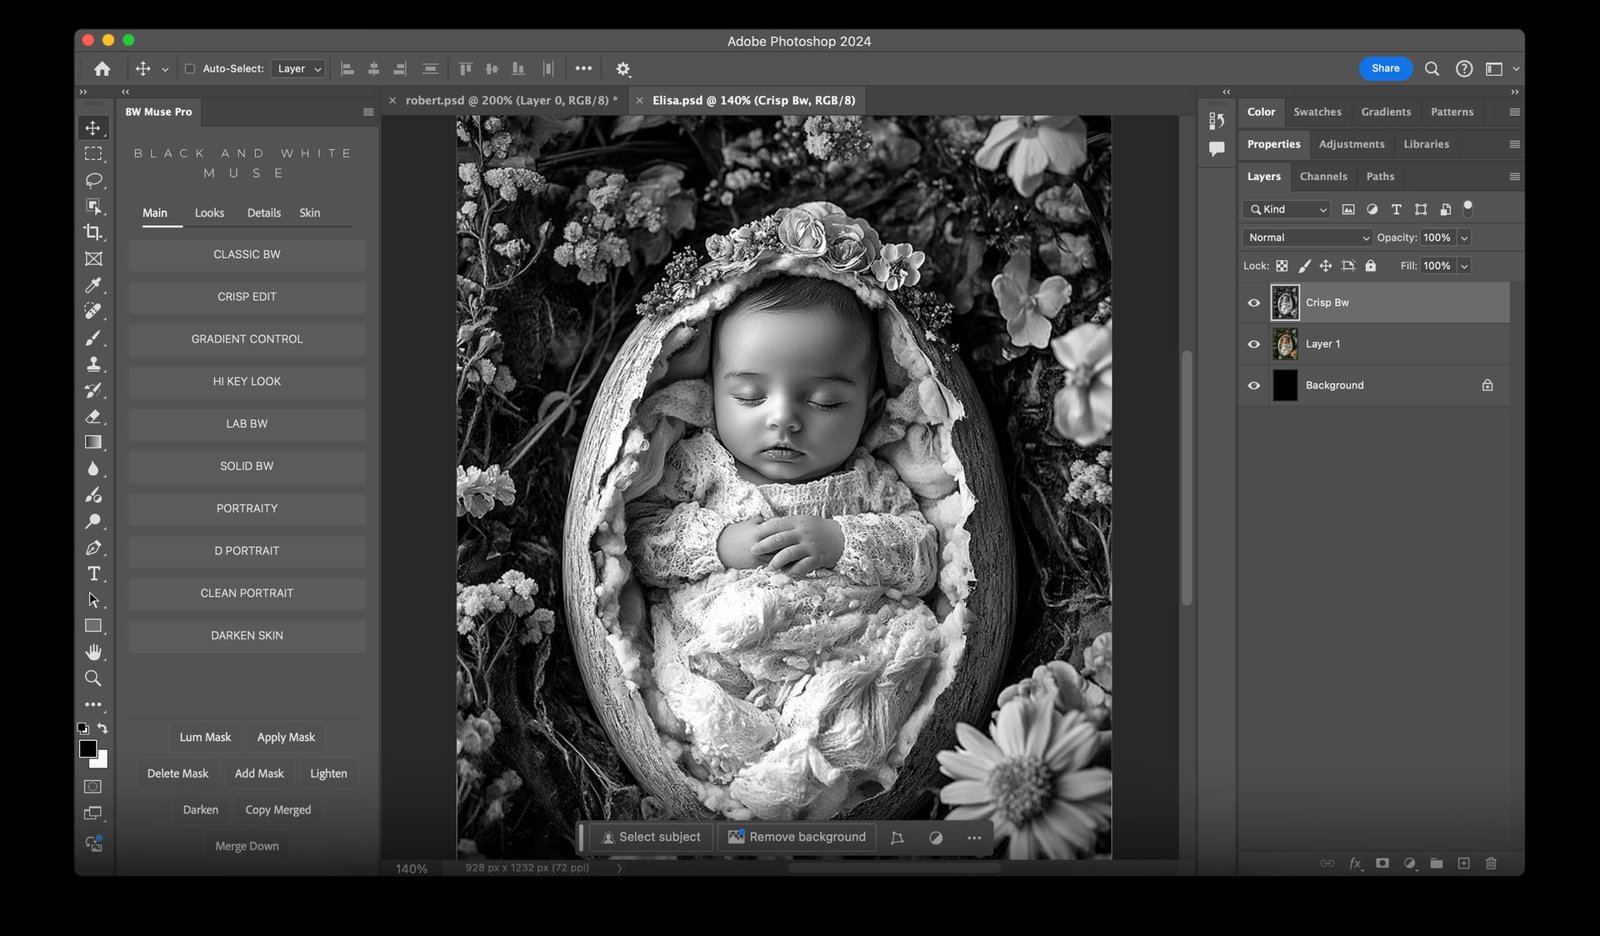Click Remove background button
Screen dimensions: 1600x936
[x=797, y=837]
